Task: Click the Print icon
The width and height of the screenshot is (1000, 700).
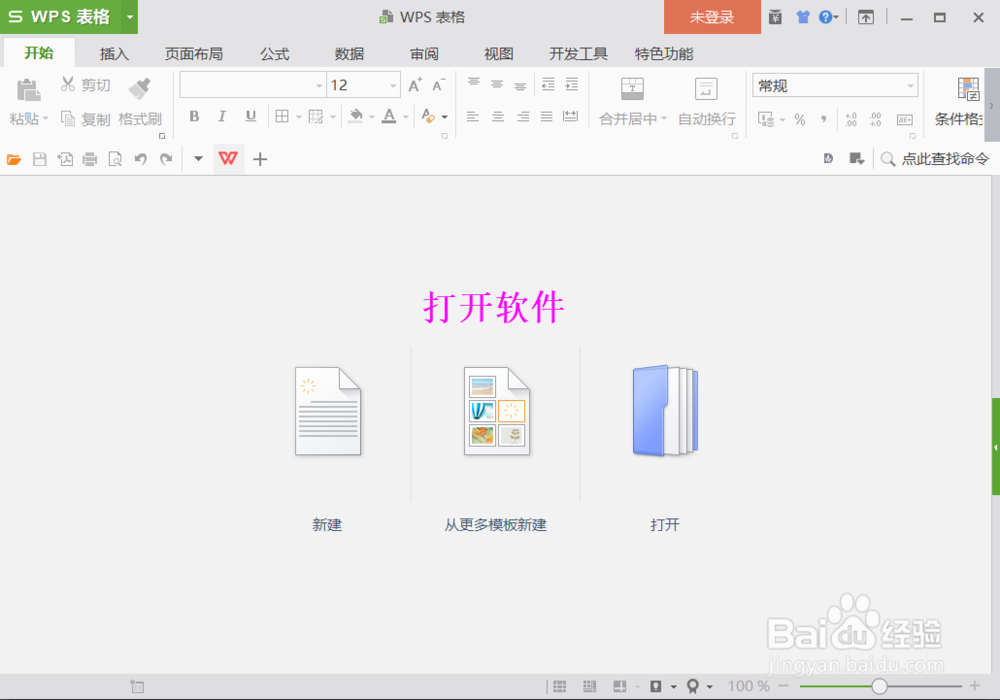Action: (x=88, y=158)
